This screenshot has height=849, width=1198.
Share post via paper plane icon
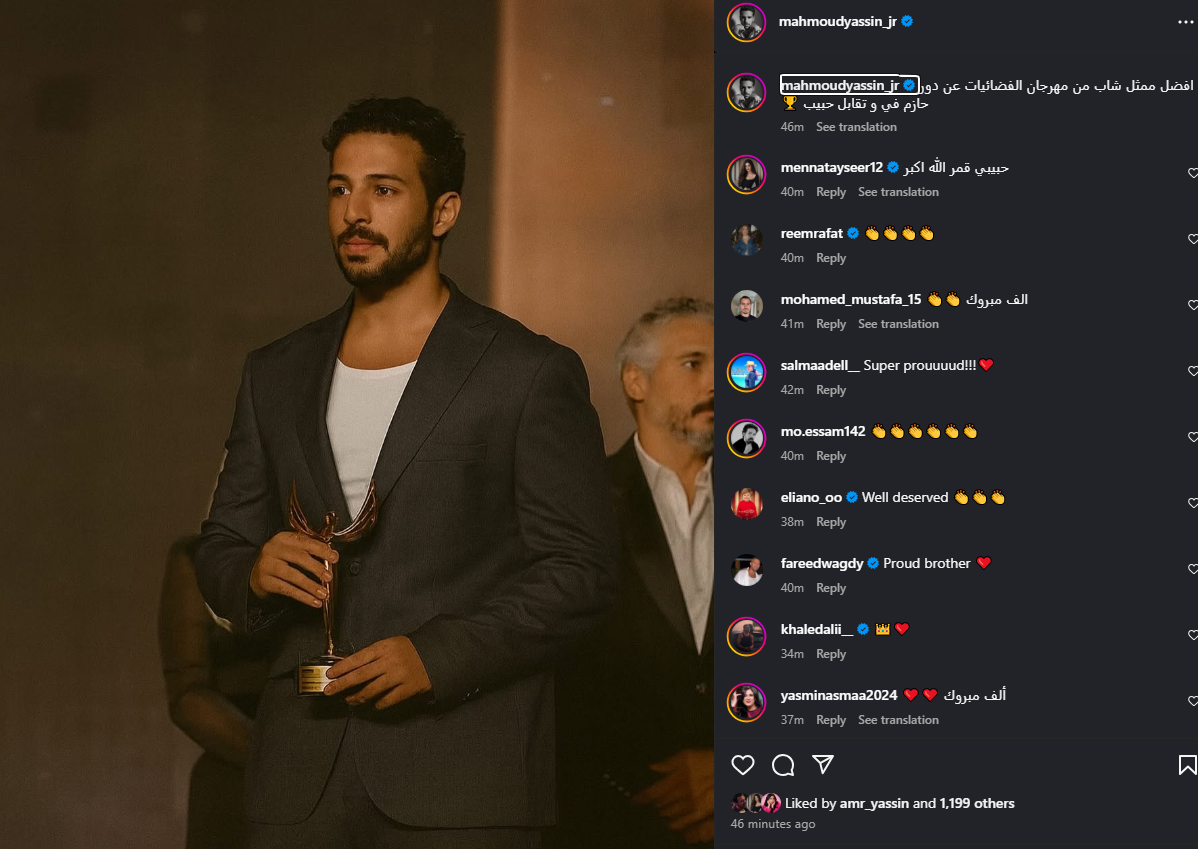click(823, 764)
